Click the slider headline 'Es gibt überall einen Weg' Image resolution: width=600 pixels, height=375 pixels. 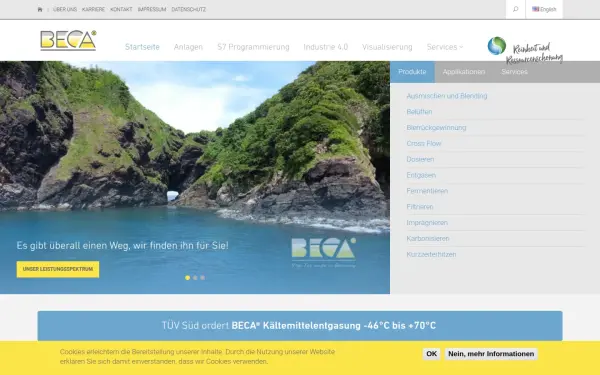[122, 245]
